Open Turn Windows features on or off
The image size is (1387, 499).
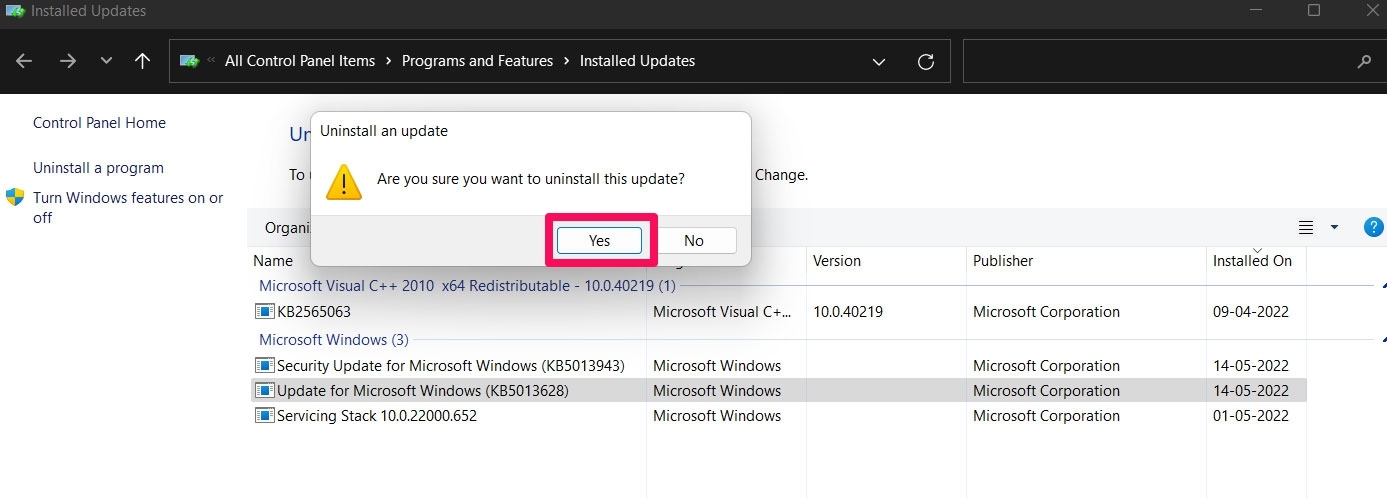click(128, 208)
